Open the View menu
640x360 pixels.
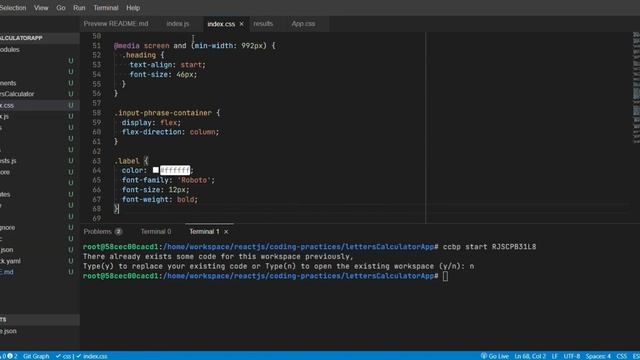pos(41,8)
